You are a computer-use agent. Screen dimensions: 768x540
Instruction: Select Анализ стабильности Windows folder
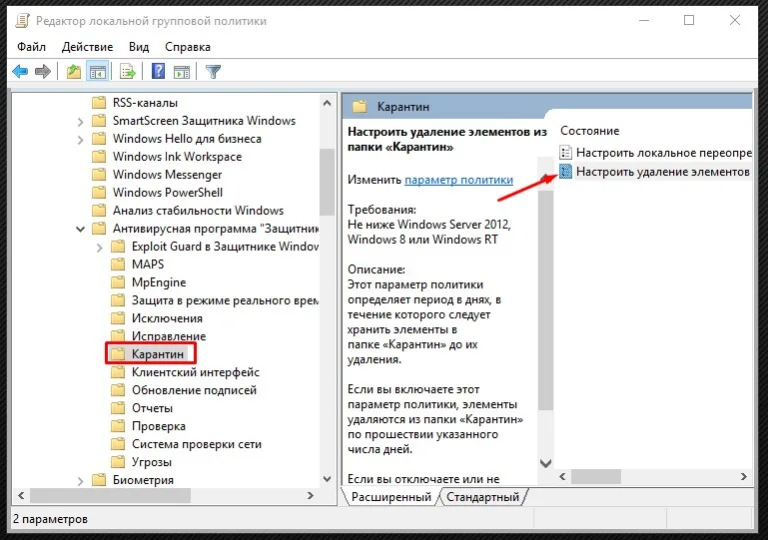(x=198, y=210)
